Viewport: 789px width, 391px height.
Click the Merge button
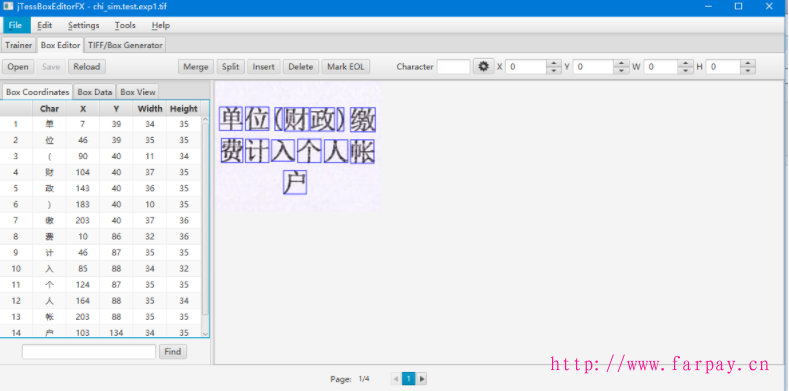(x=196, y=66)
